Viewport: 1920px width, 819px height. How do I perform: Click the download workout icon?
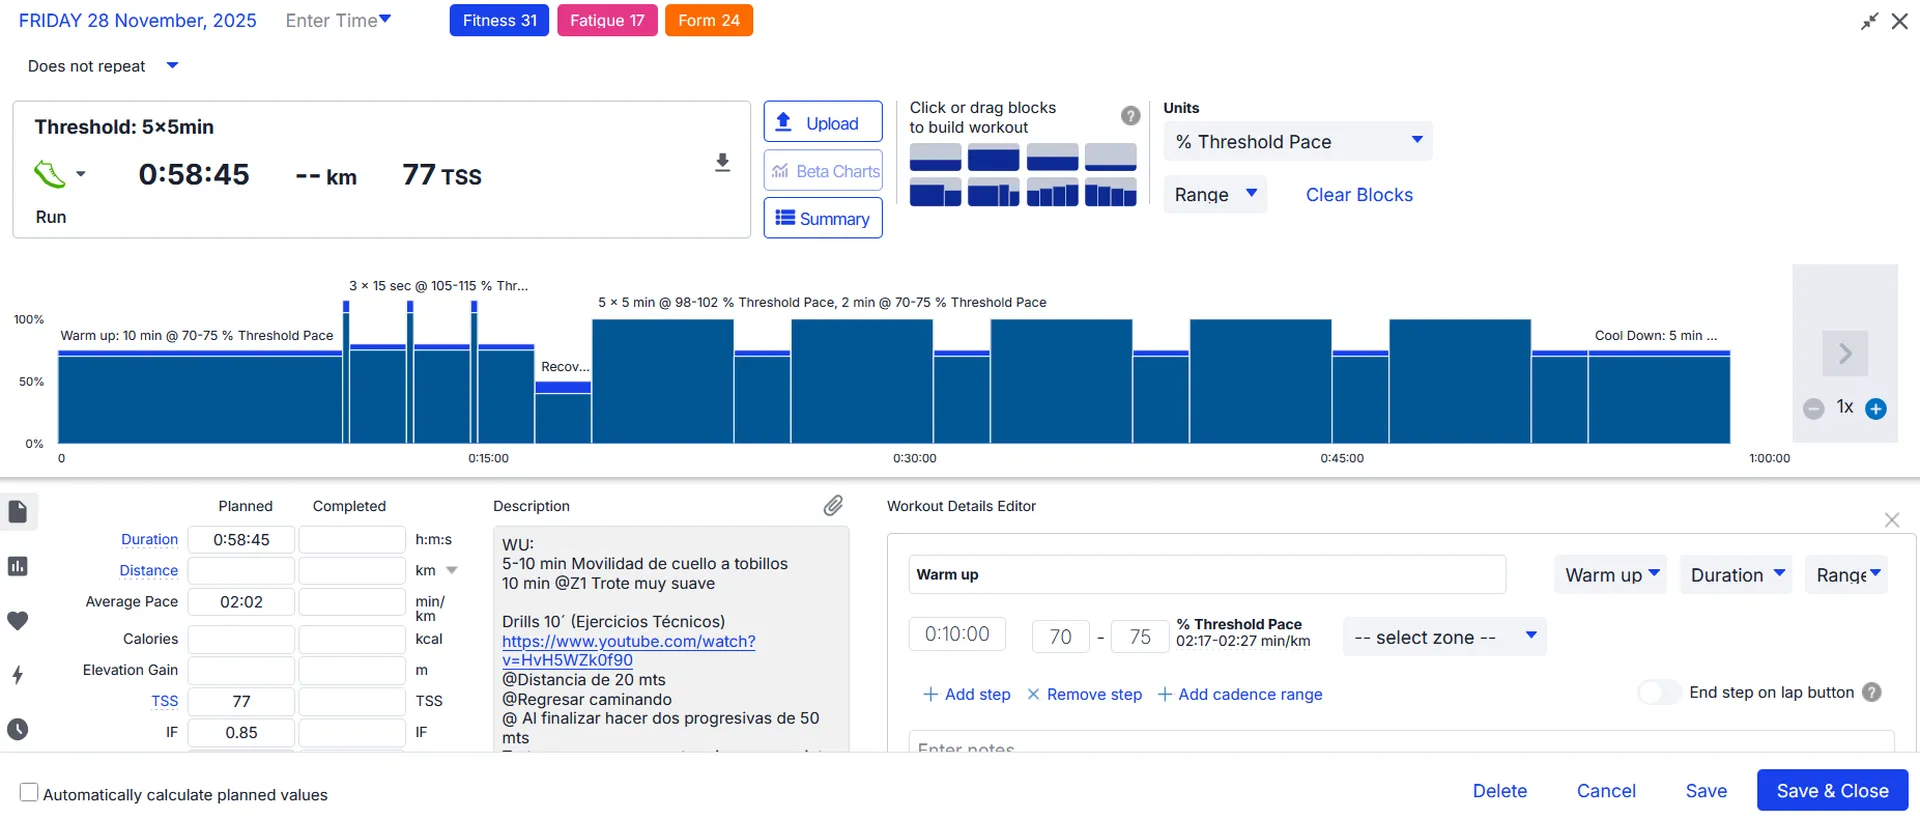722,163
